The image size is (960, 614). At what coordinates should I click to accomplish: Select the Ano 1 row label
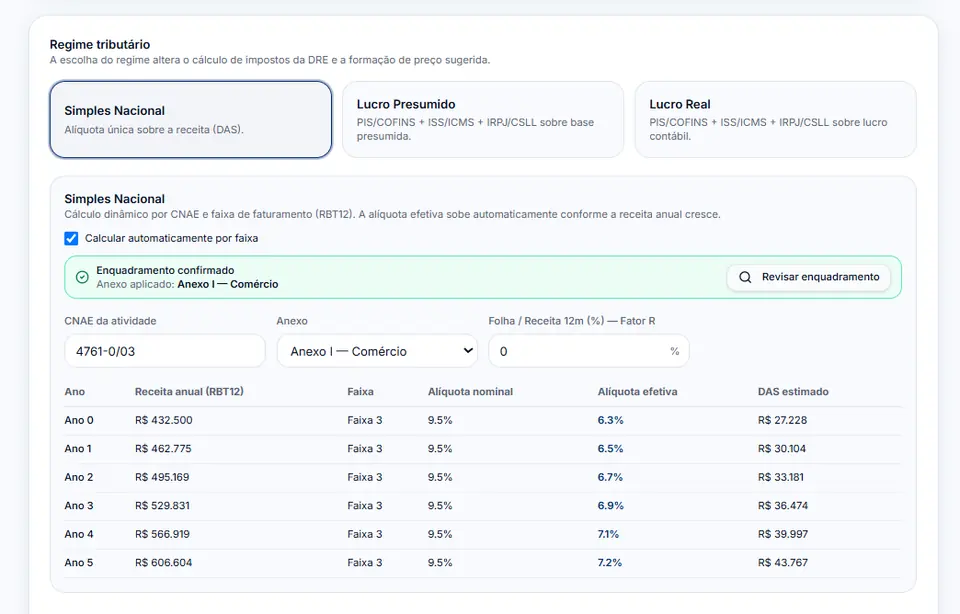pos(78,449)
